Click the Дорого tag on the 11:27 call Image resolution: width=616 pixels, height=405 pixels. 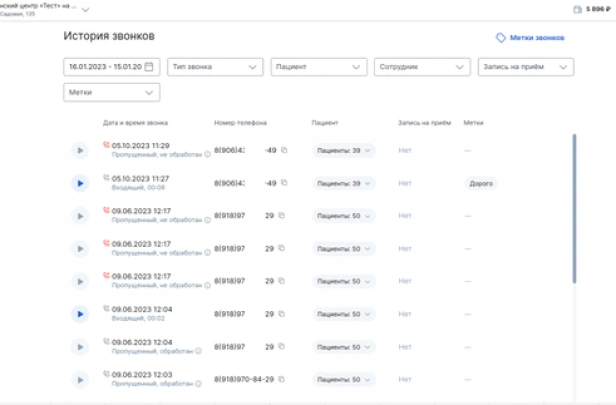point(481,184)
